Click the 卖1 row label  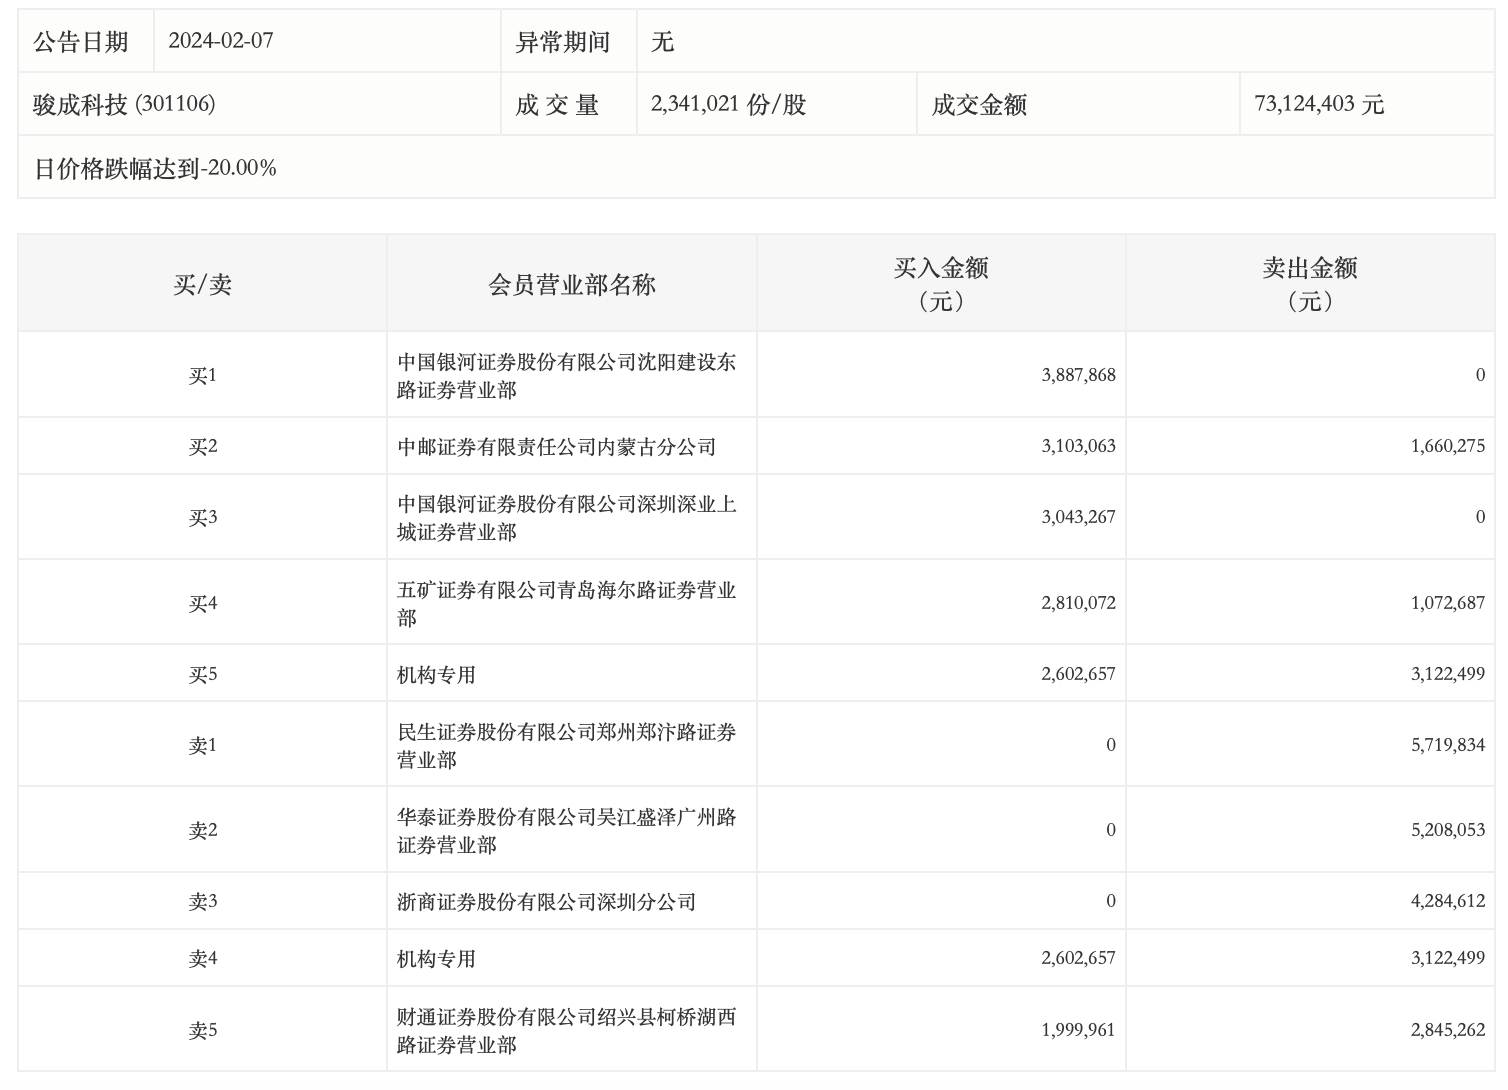[x=202, y=746]
